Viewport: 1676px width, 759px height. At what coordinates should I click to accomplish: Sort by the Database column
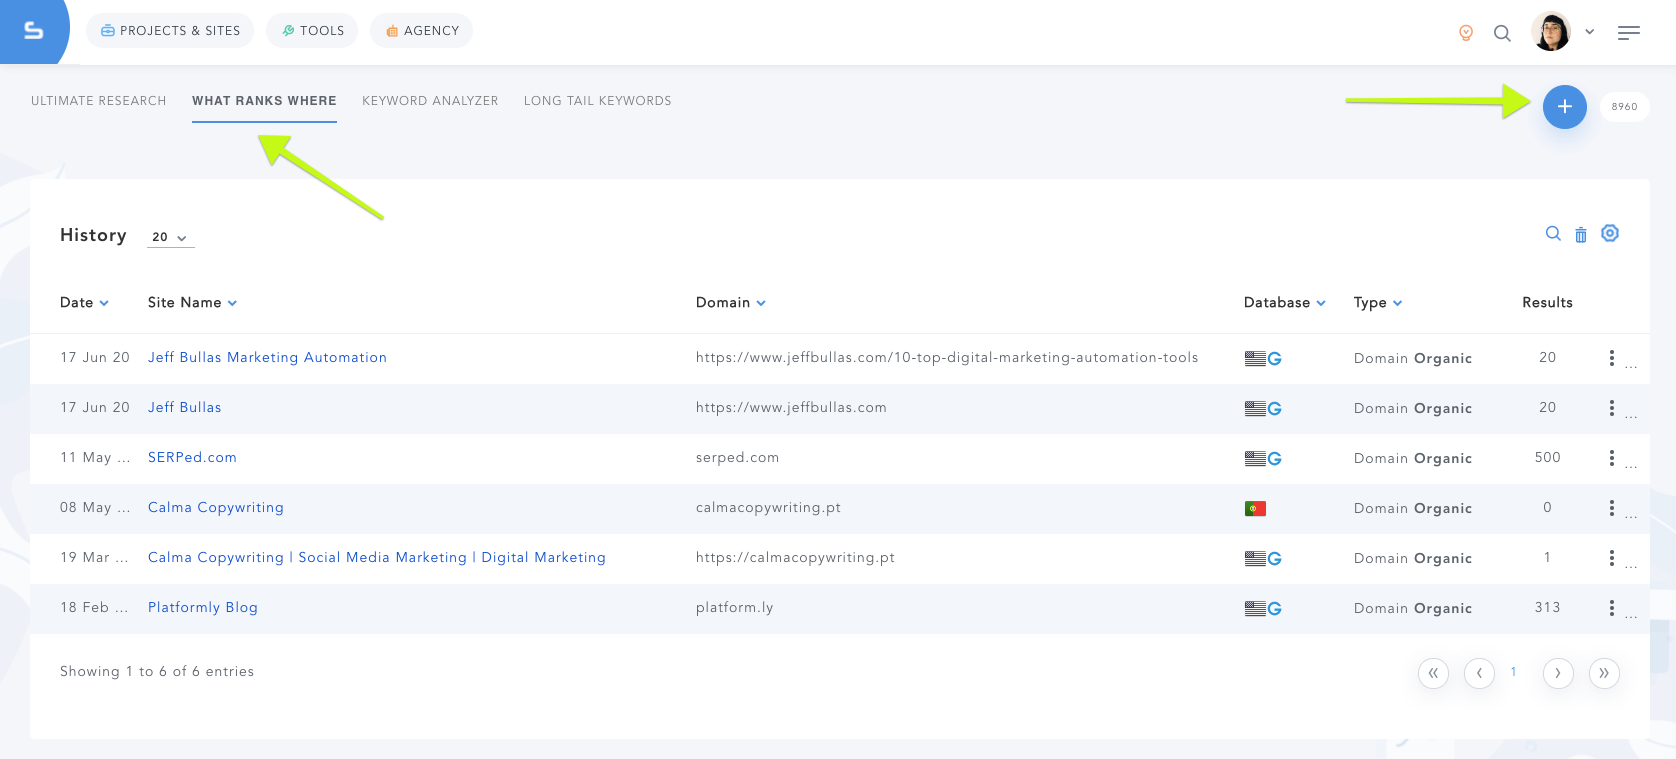(1285, 303)
